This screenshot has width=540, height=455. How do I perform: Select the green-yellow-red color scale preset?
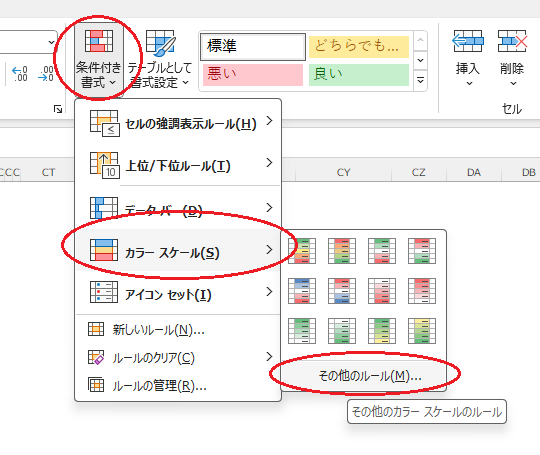click(x=302, y=251)
